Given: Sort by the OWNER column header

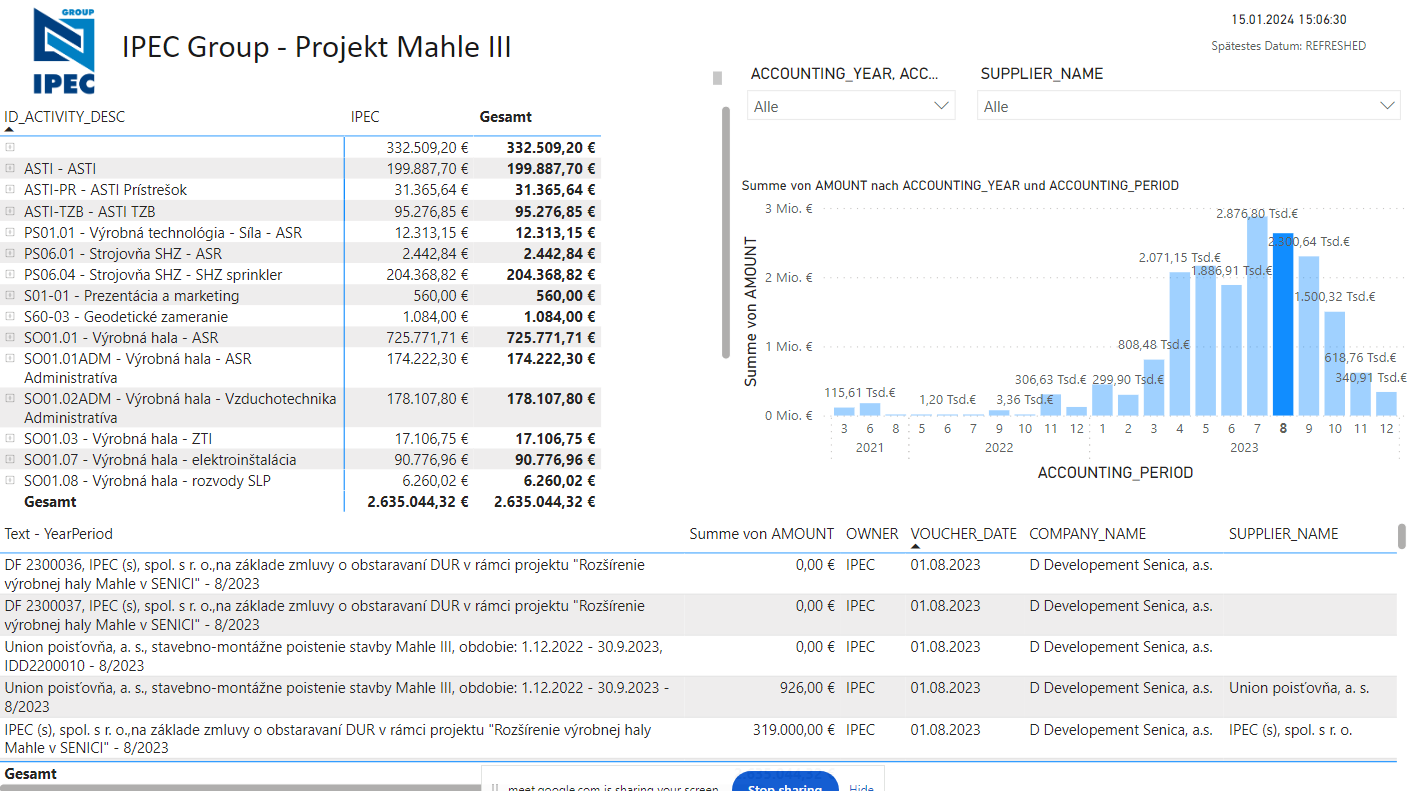Looking at the screenshot, I should [872, 534].
